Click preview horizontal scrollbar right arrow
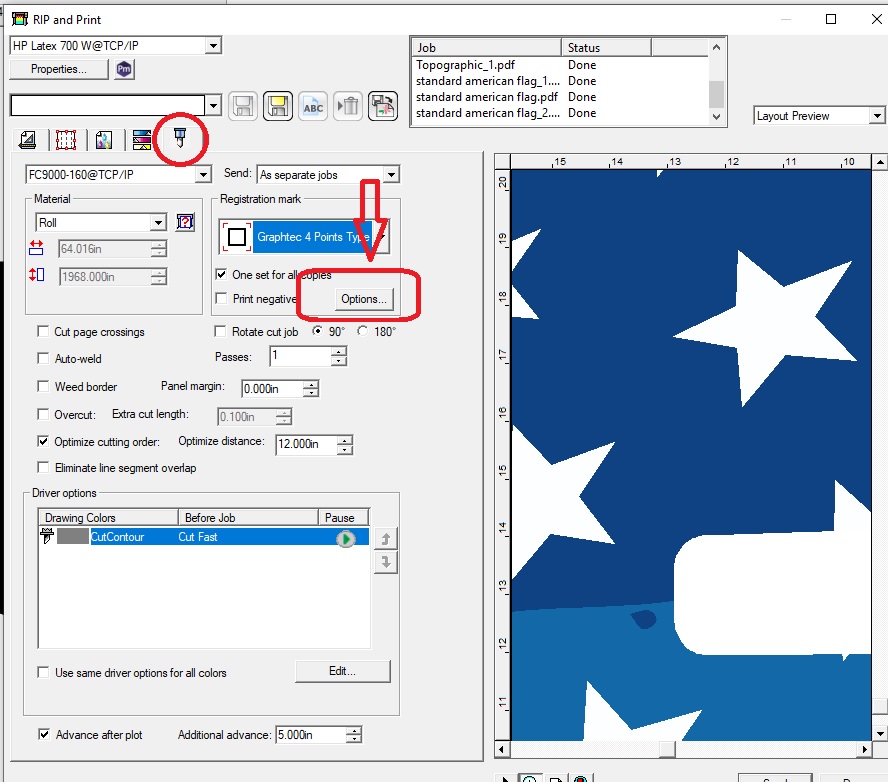This screenshot has height=782, width=888. [864, 749]
